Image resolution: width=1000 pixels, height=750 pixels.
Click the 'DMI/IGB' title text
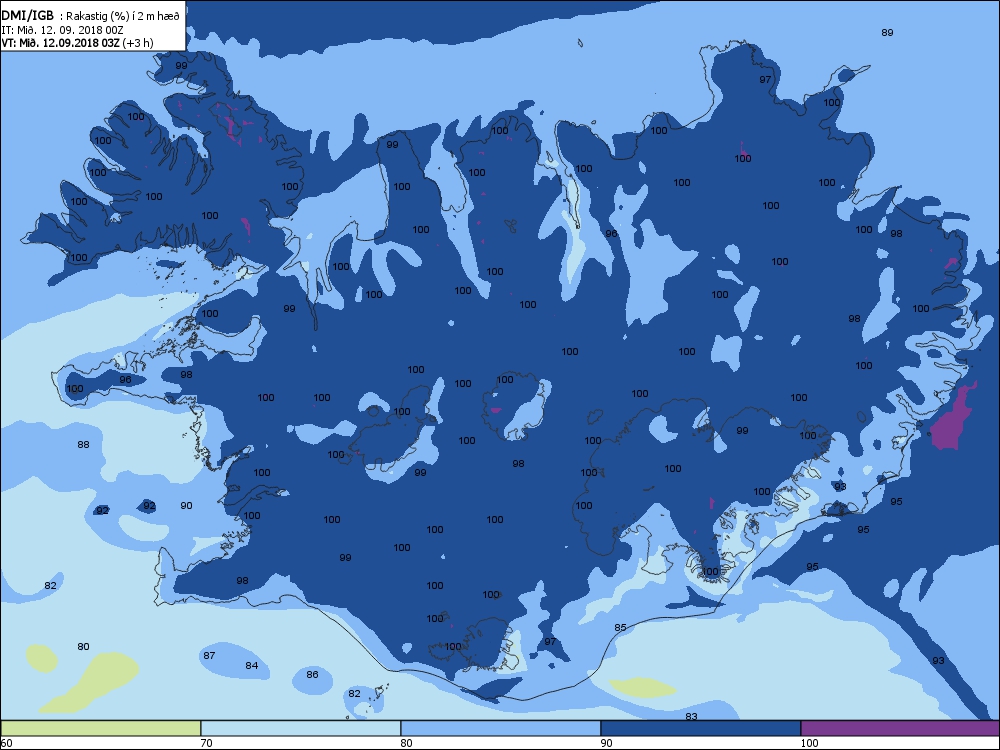[x=27, y=16]
